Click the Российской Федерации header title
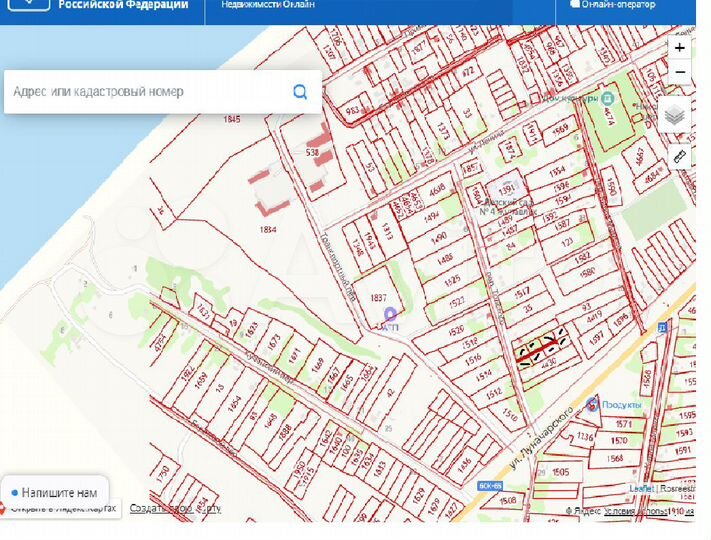Screen dimensions: 711x540 click(x=122, y=5)
